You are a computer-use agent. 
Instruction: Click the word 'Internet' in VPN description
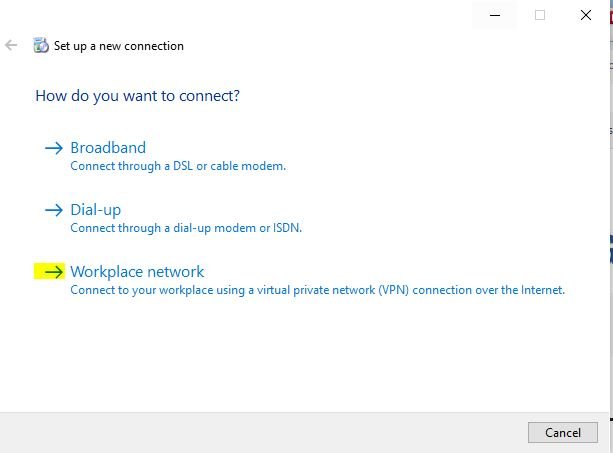pos(543,290)
